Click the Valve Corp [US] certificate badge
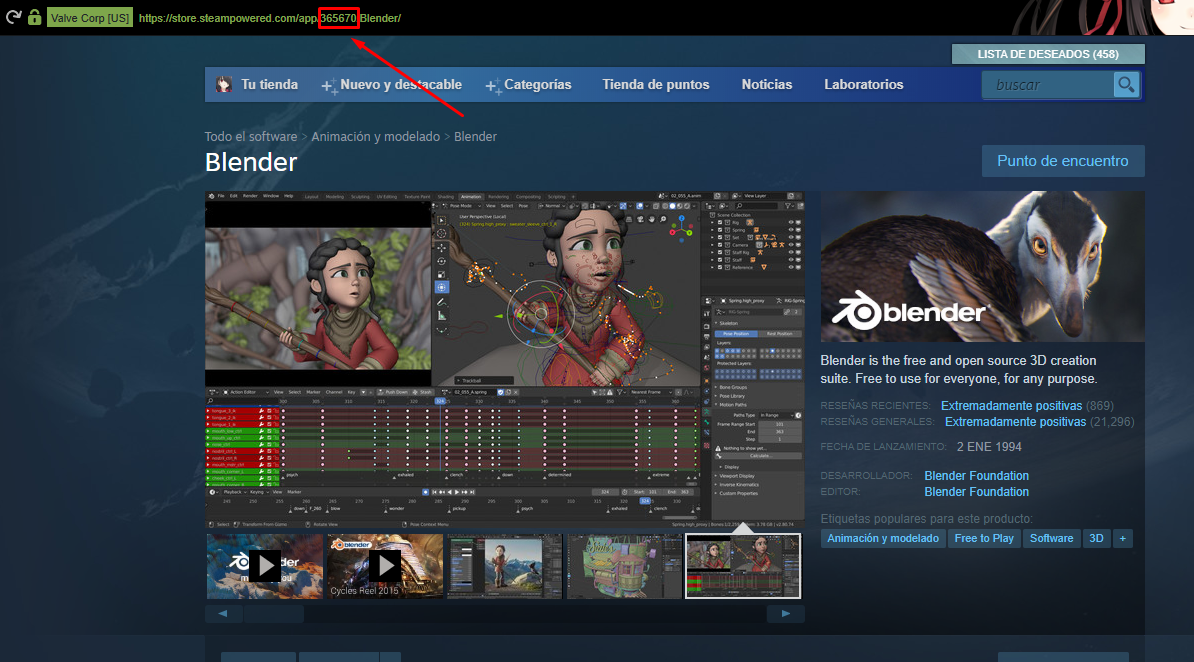1194x662 pixels. coord(90,18)
